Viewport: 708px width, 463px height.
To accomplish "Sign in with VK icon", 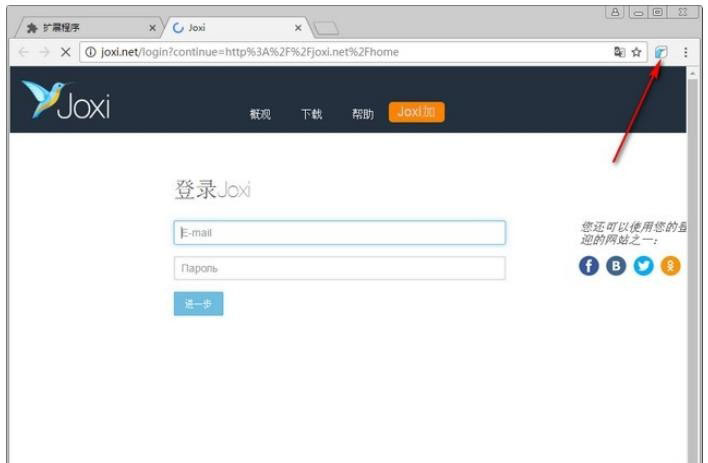I will pos(616,266).
